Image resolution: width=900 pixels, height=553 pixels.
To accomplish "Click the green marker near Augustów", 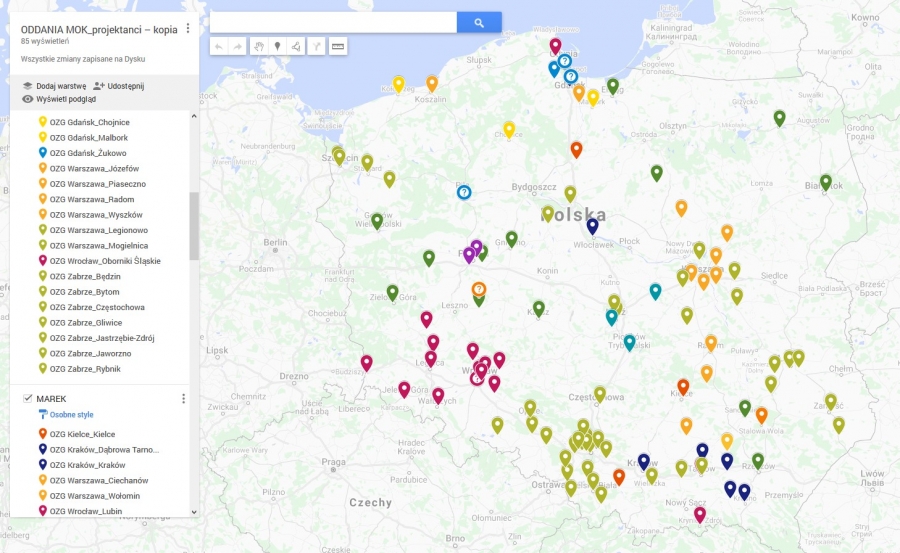I will (x=779, y=118).
